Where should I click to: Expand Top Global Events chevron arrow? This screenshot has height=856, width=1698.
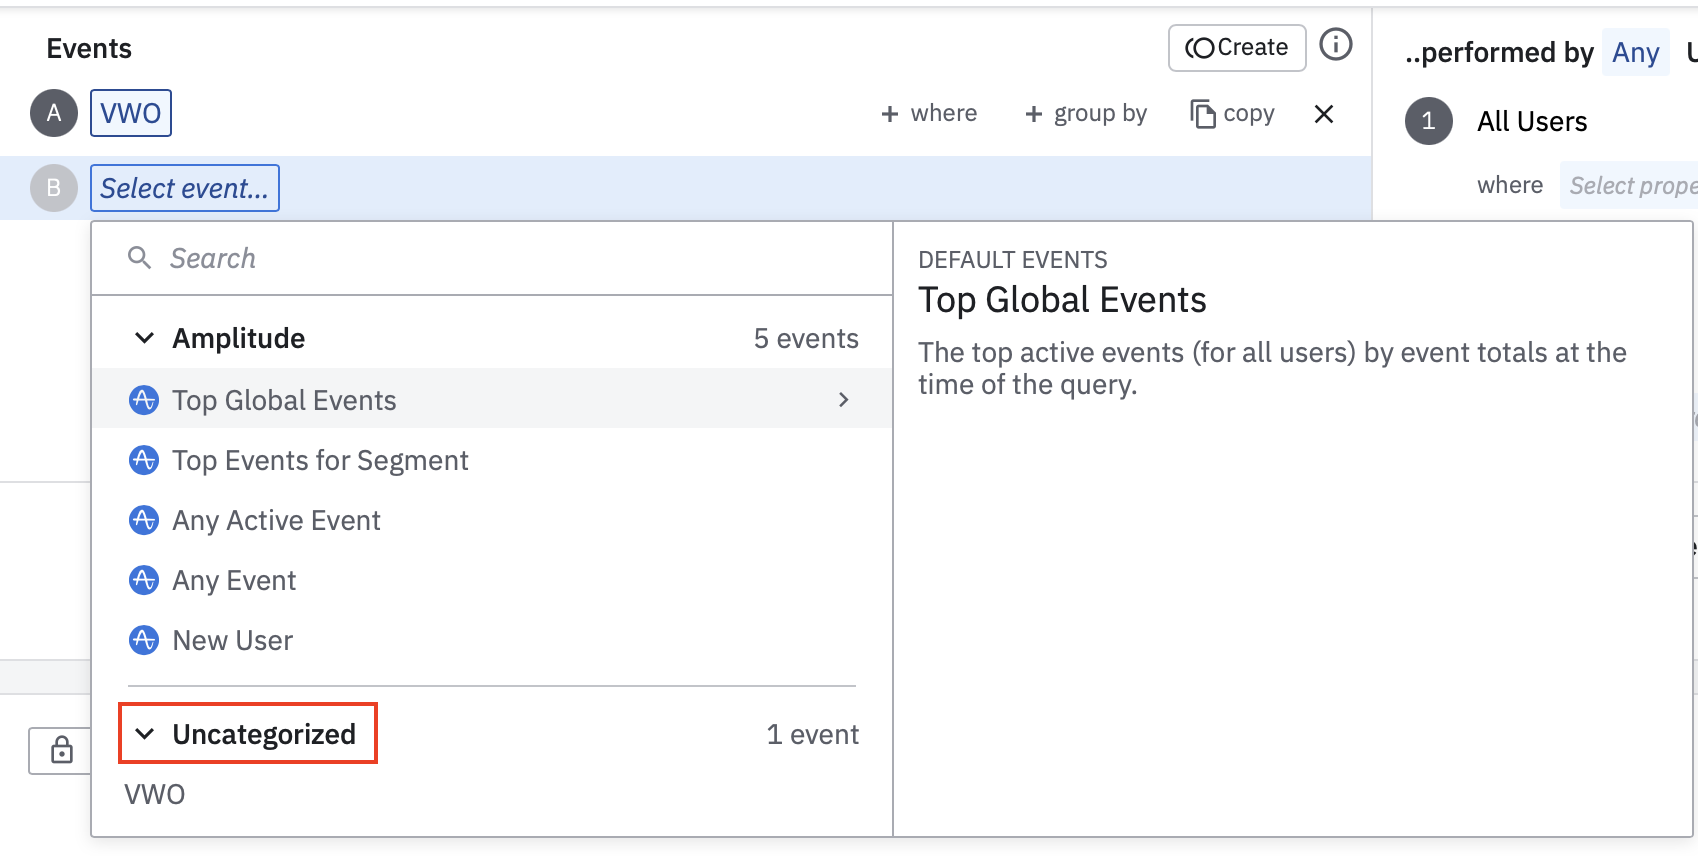click(844, 400)
